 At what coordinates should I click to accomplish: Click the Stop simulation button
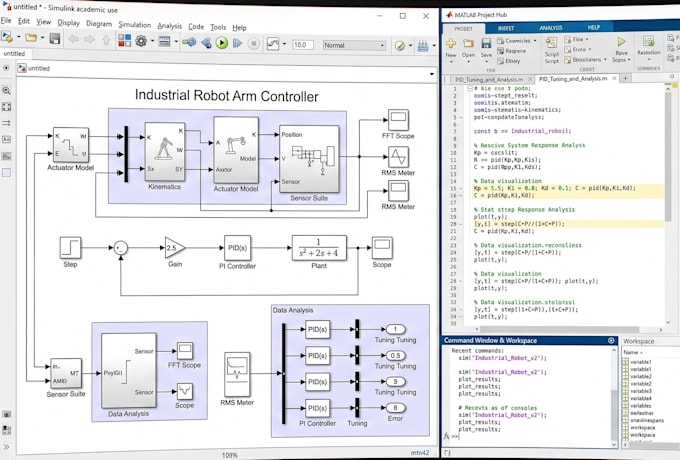tap(254, 43)
